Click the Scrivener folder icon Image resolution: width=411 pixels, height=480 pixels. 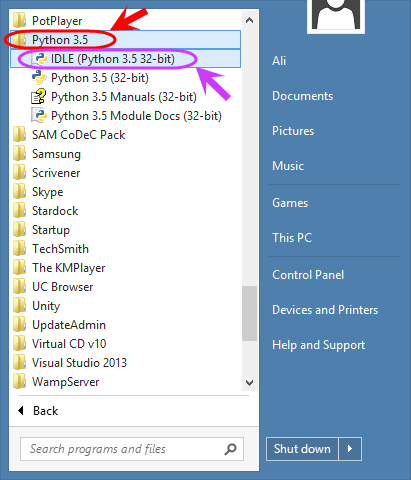point(19,173)
